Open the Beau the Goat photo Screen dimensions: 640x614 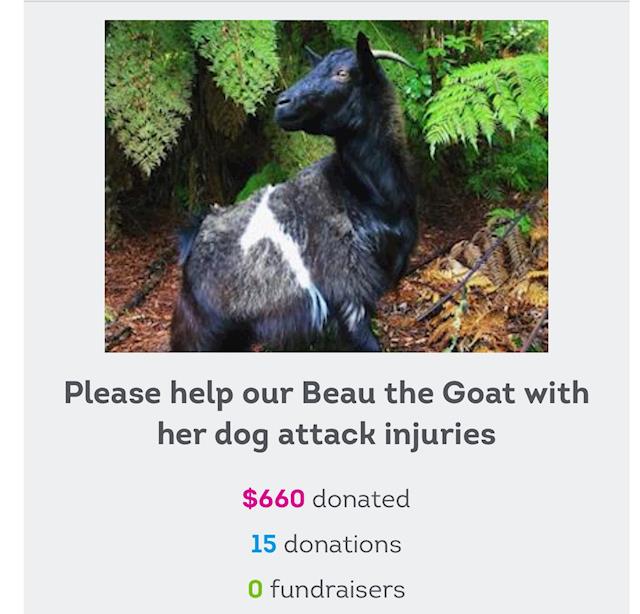pyautogui.click(x=326, y=185)
